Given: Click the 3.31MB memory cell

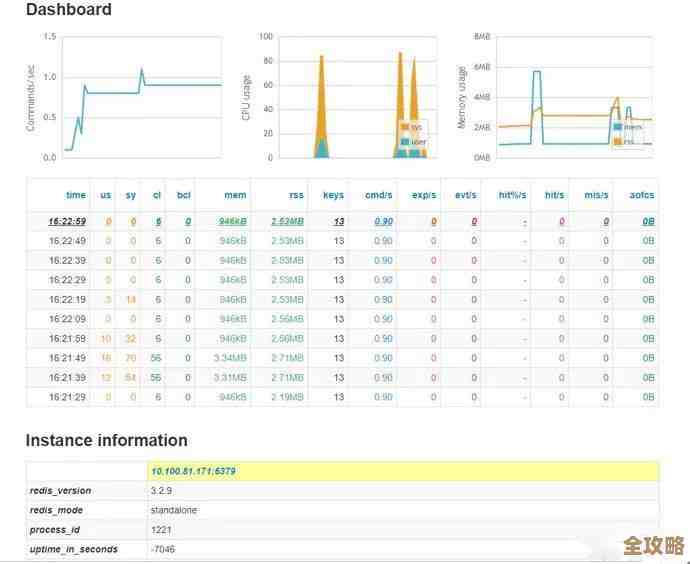Looking at the screenshot, I should (231, 377).
